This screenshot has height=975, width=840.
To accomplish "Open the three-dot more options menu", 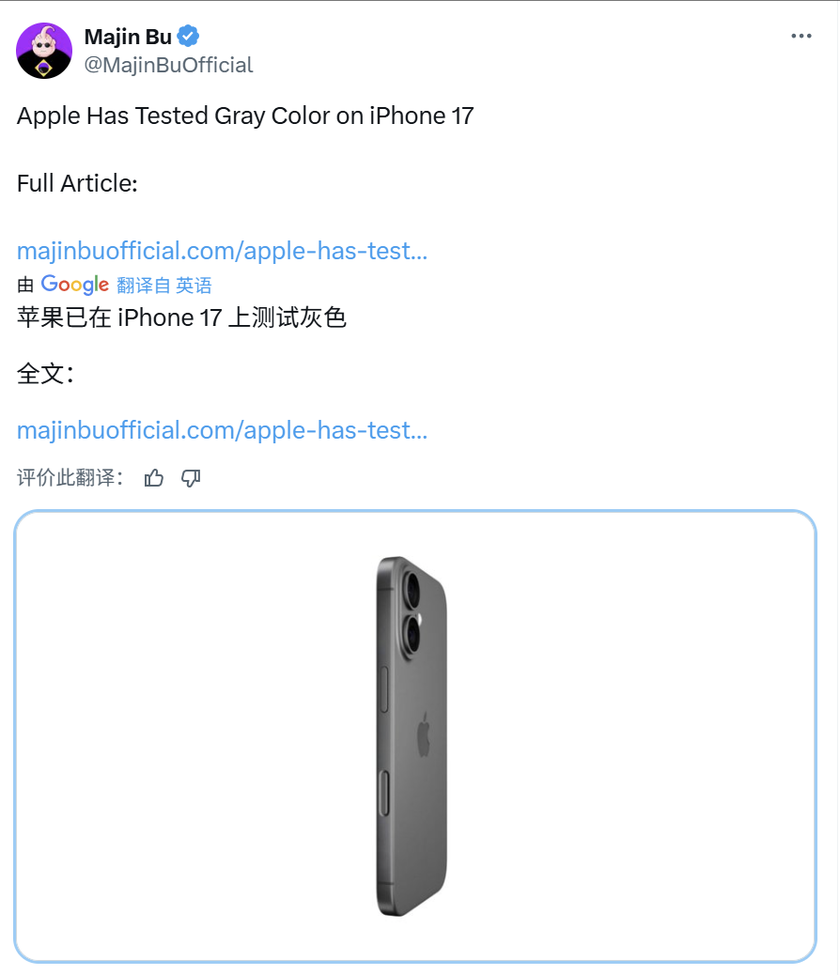I will tap(801, 36).
